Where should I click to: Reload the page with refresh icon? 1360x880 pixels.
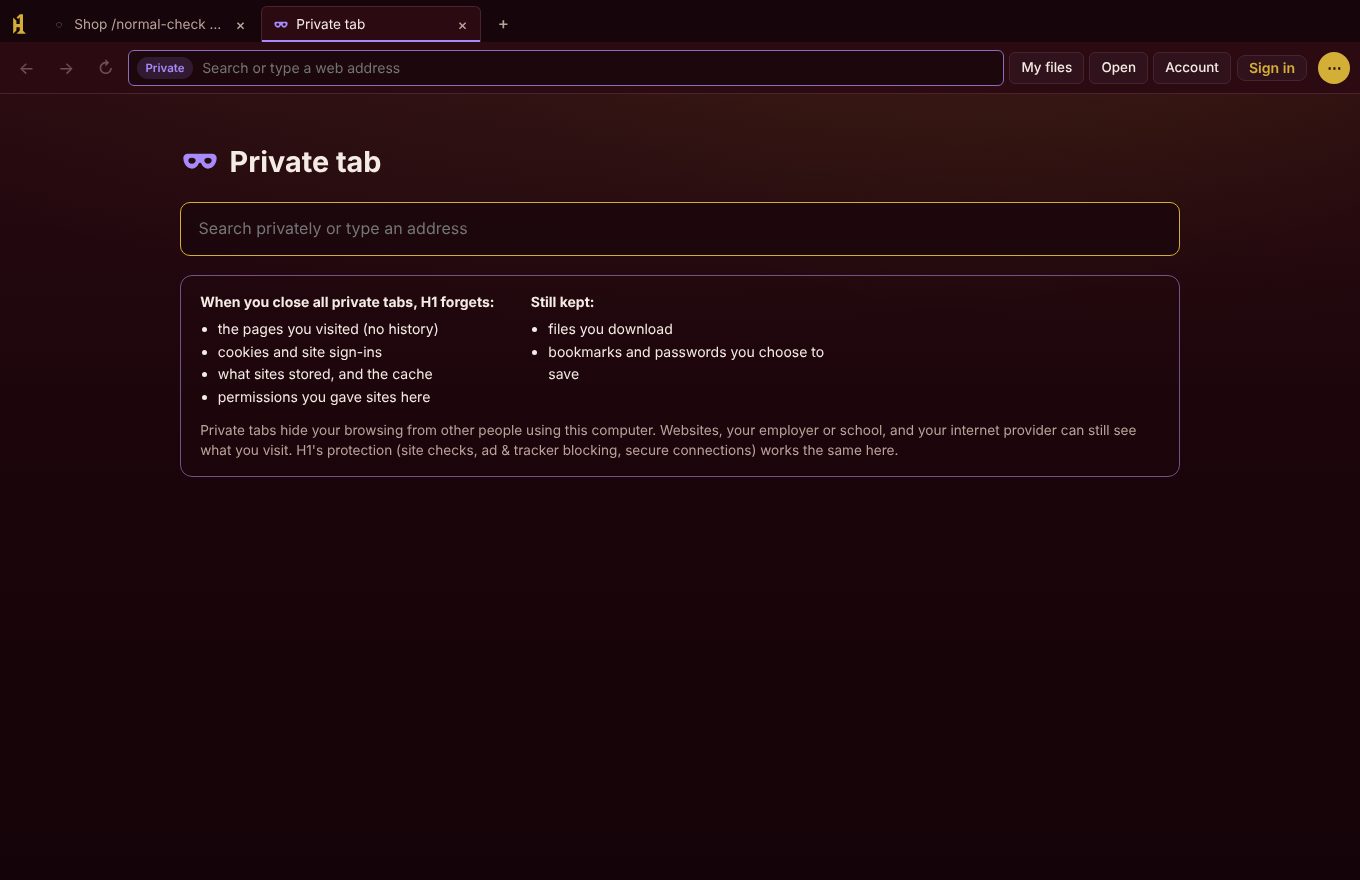coord(105,68)
